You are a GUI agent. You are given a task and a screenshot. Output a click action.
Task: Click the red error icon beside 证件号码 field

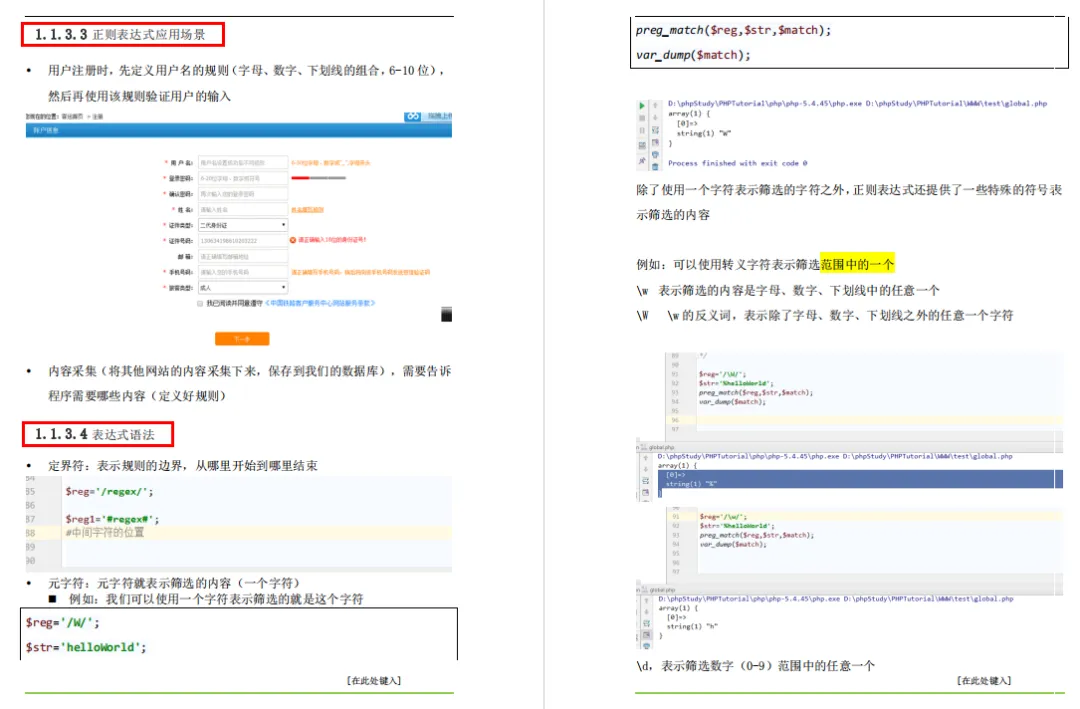[294, 240]
